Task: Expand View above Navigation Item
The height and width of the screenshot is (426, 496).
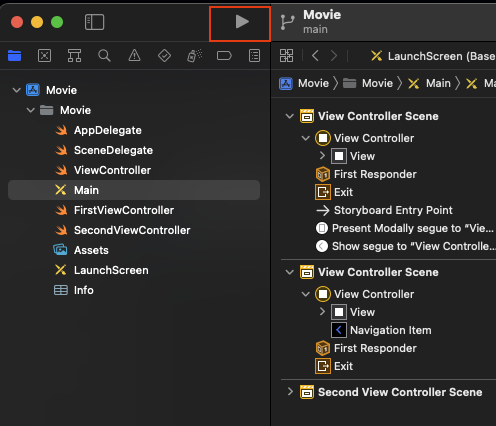Action: click(x=322, y=312)
